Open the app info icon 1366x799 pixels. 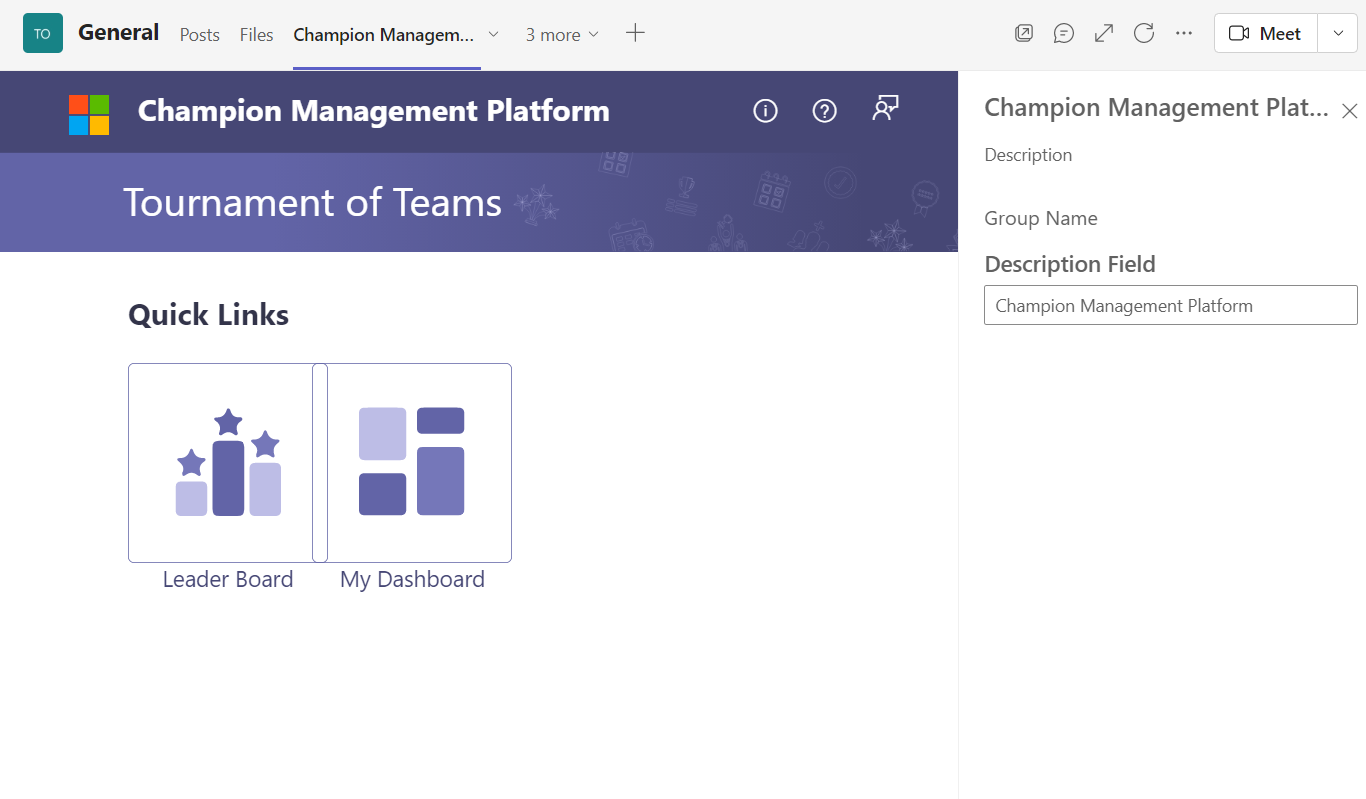coord(765,111)
